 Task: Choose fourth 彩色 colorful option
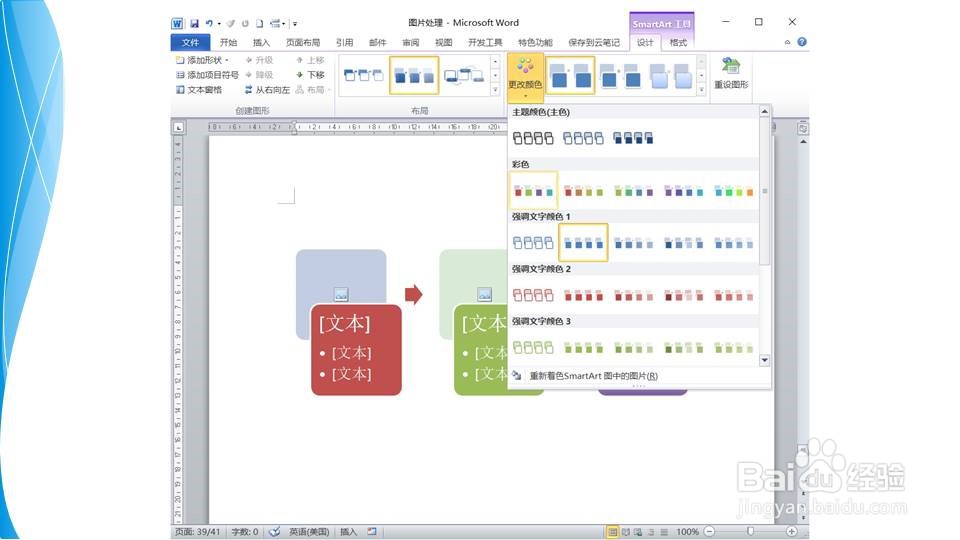coord(683,190)
